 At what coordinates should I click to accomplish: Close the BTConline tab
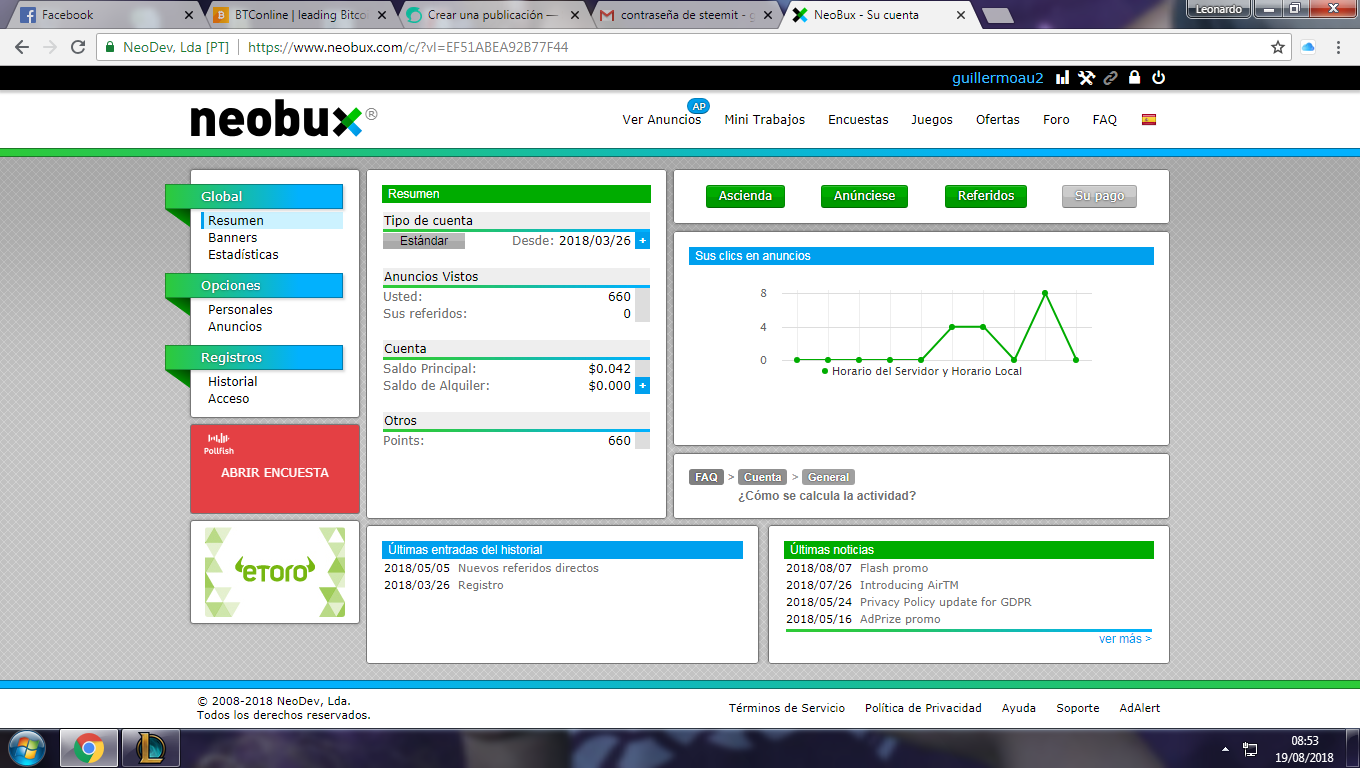[x=381, y=15]
